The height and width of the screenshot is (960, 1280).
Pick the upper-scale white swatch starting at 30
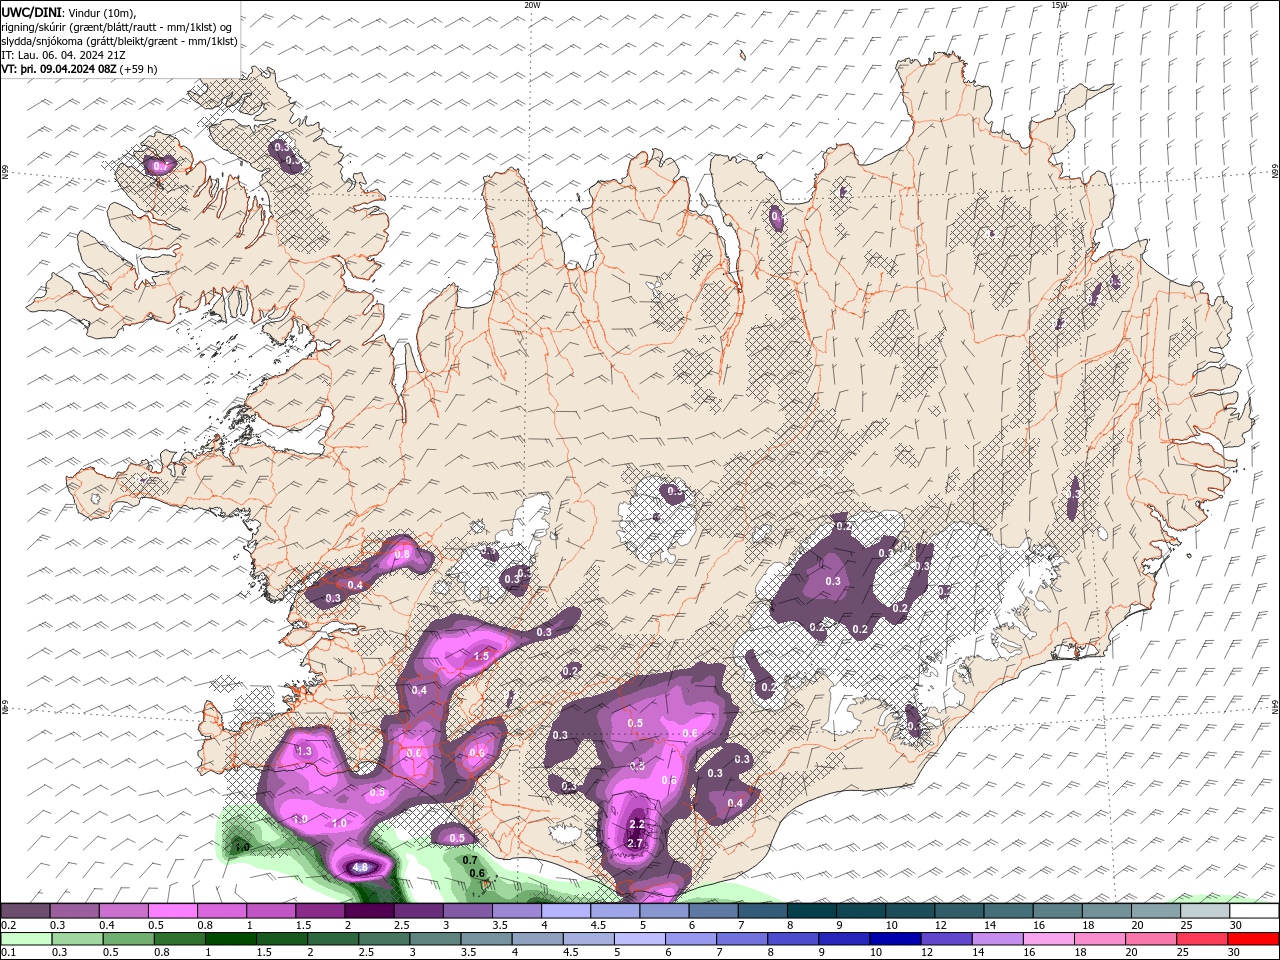(x=1254, y=911)
